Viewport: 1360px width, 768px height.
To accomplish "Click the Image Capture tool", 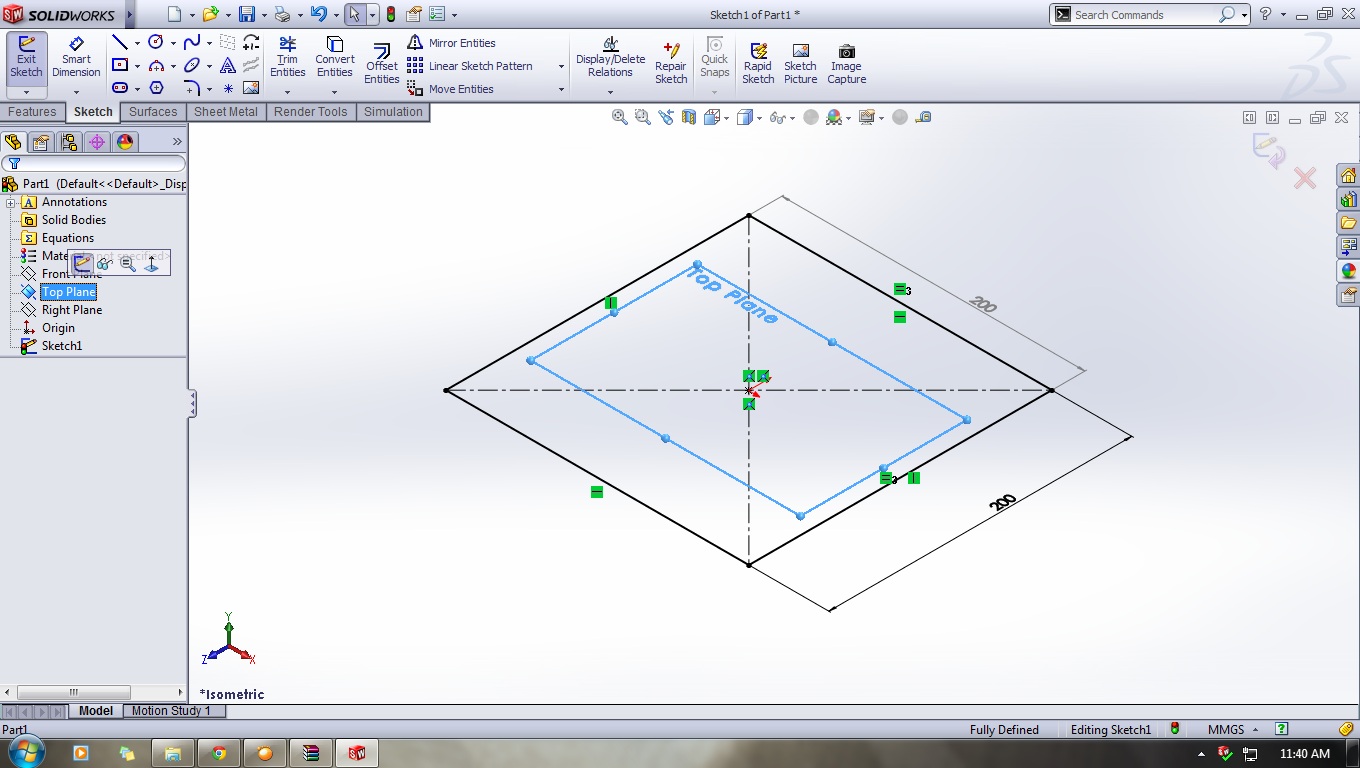I will [x=847, y=62].
